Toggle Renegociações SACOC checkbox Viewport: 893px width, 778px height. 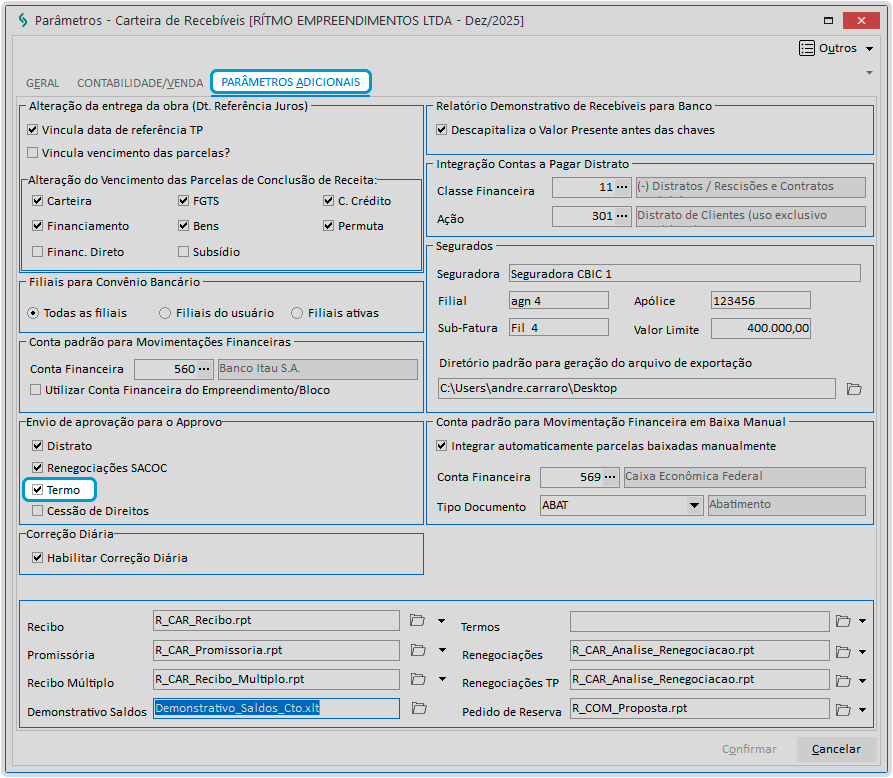(38, 468)
